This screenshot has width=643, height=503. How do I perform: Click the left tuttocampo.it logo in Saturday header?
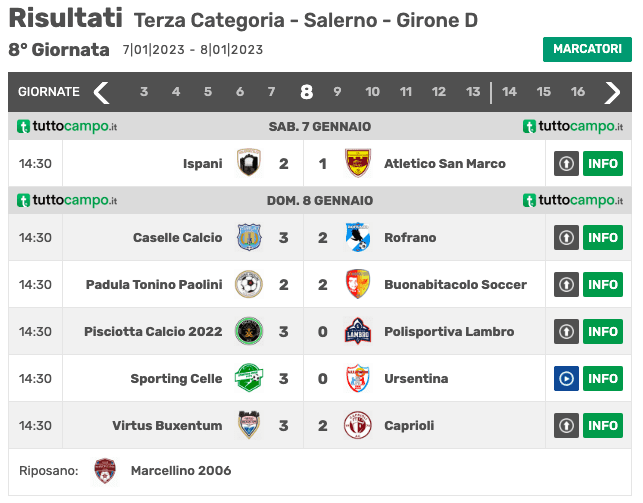point(67,126)
